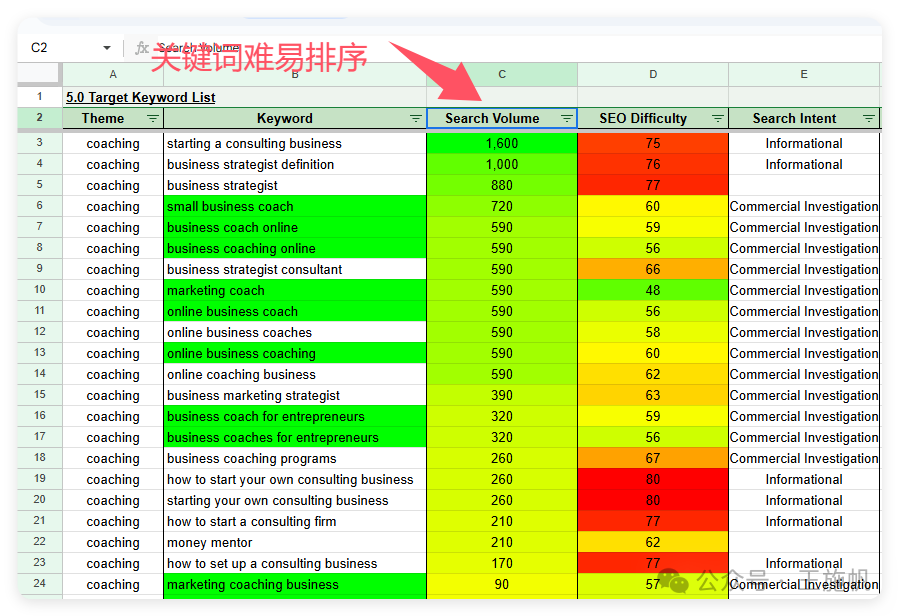Click the formula bar input
The image size is (899, 616).
click(516, 48)
